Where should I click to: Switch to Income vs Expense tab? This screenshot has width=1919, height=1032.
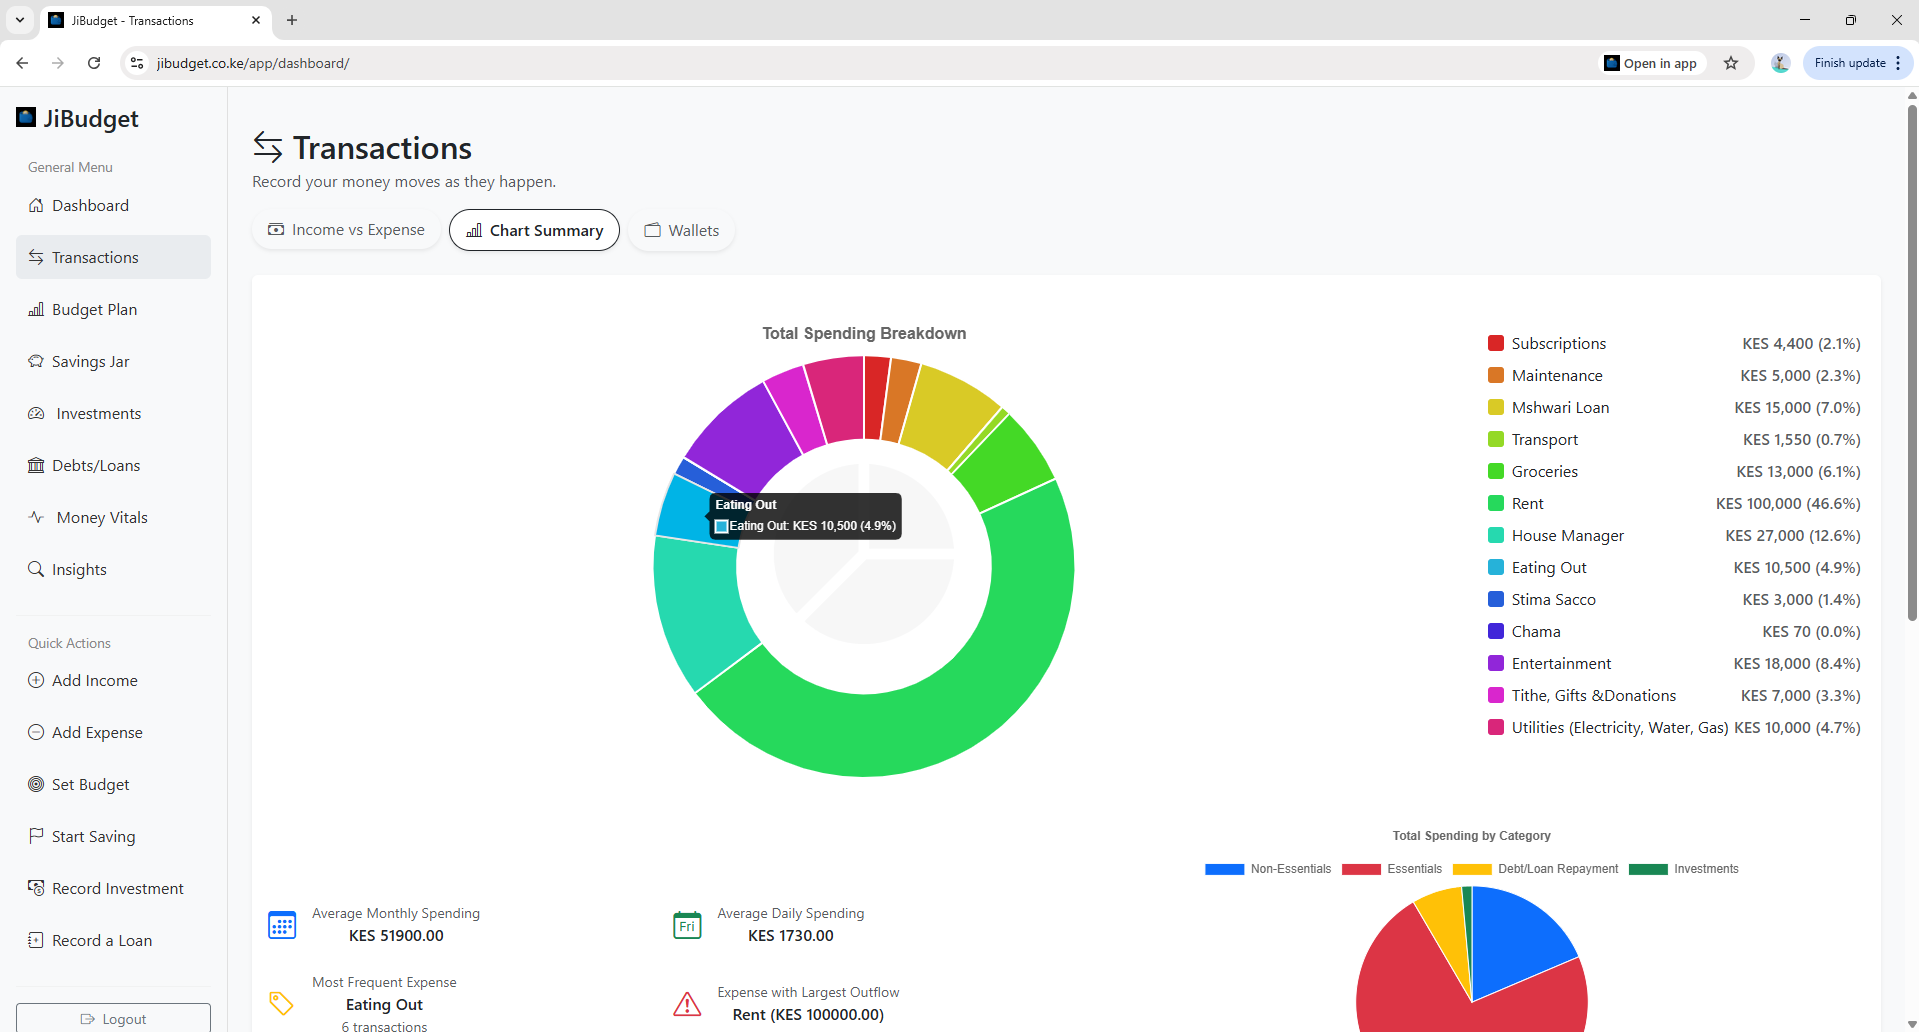[x=346, y=230]
